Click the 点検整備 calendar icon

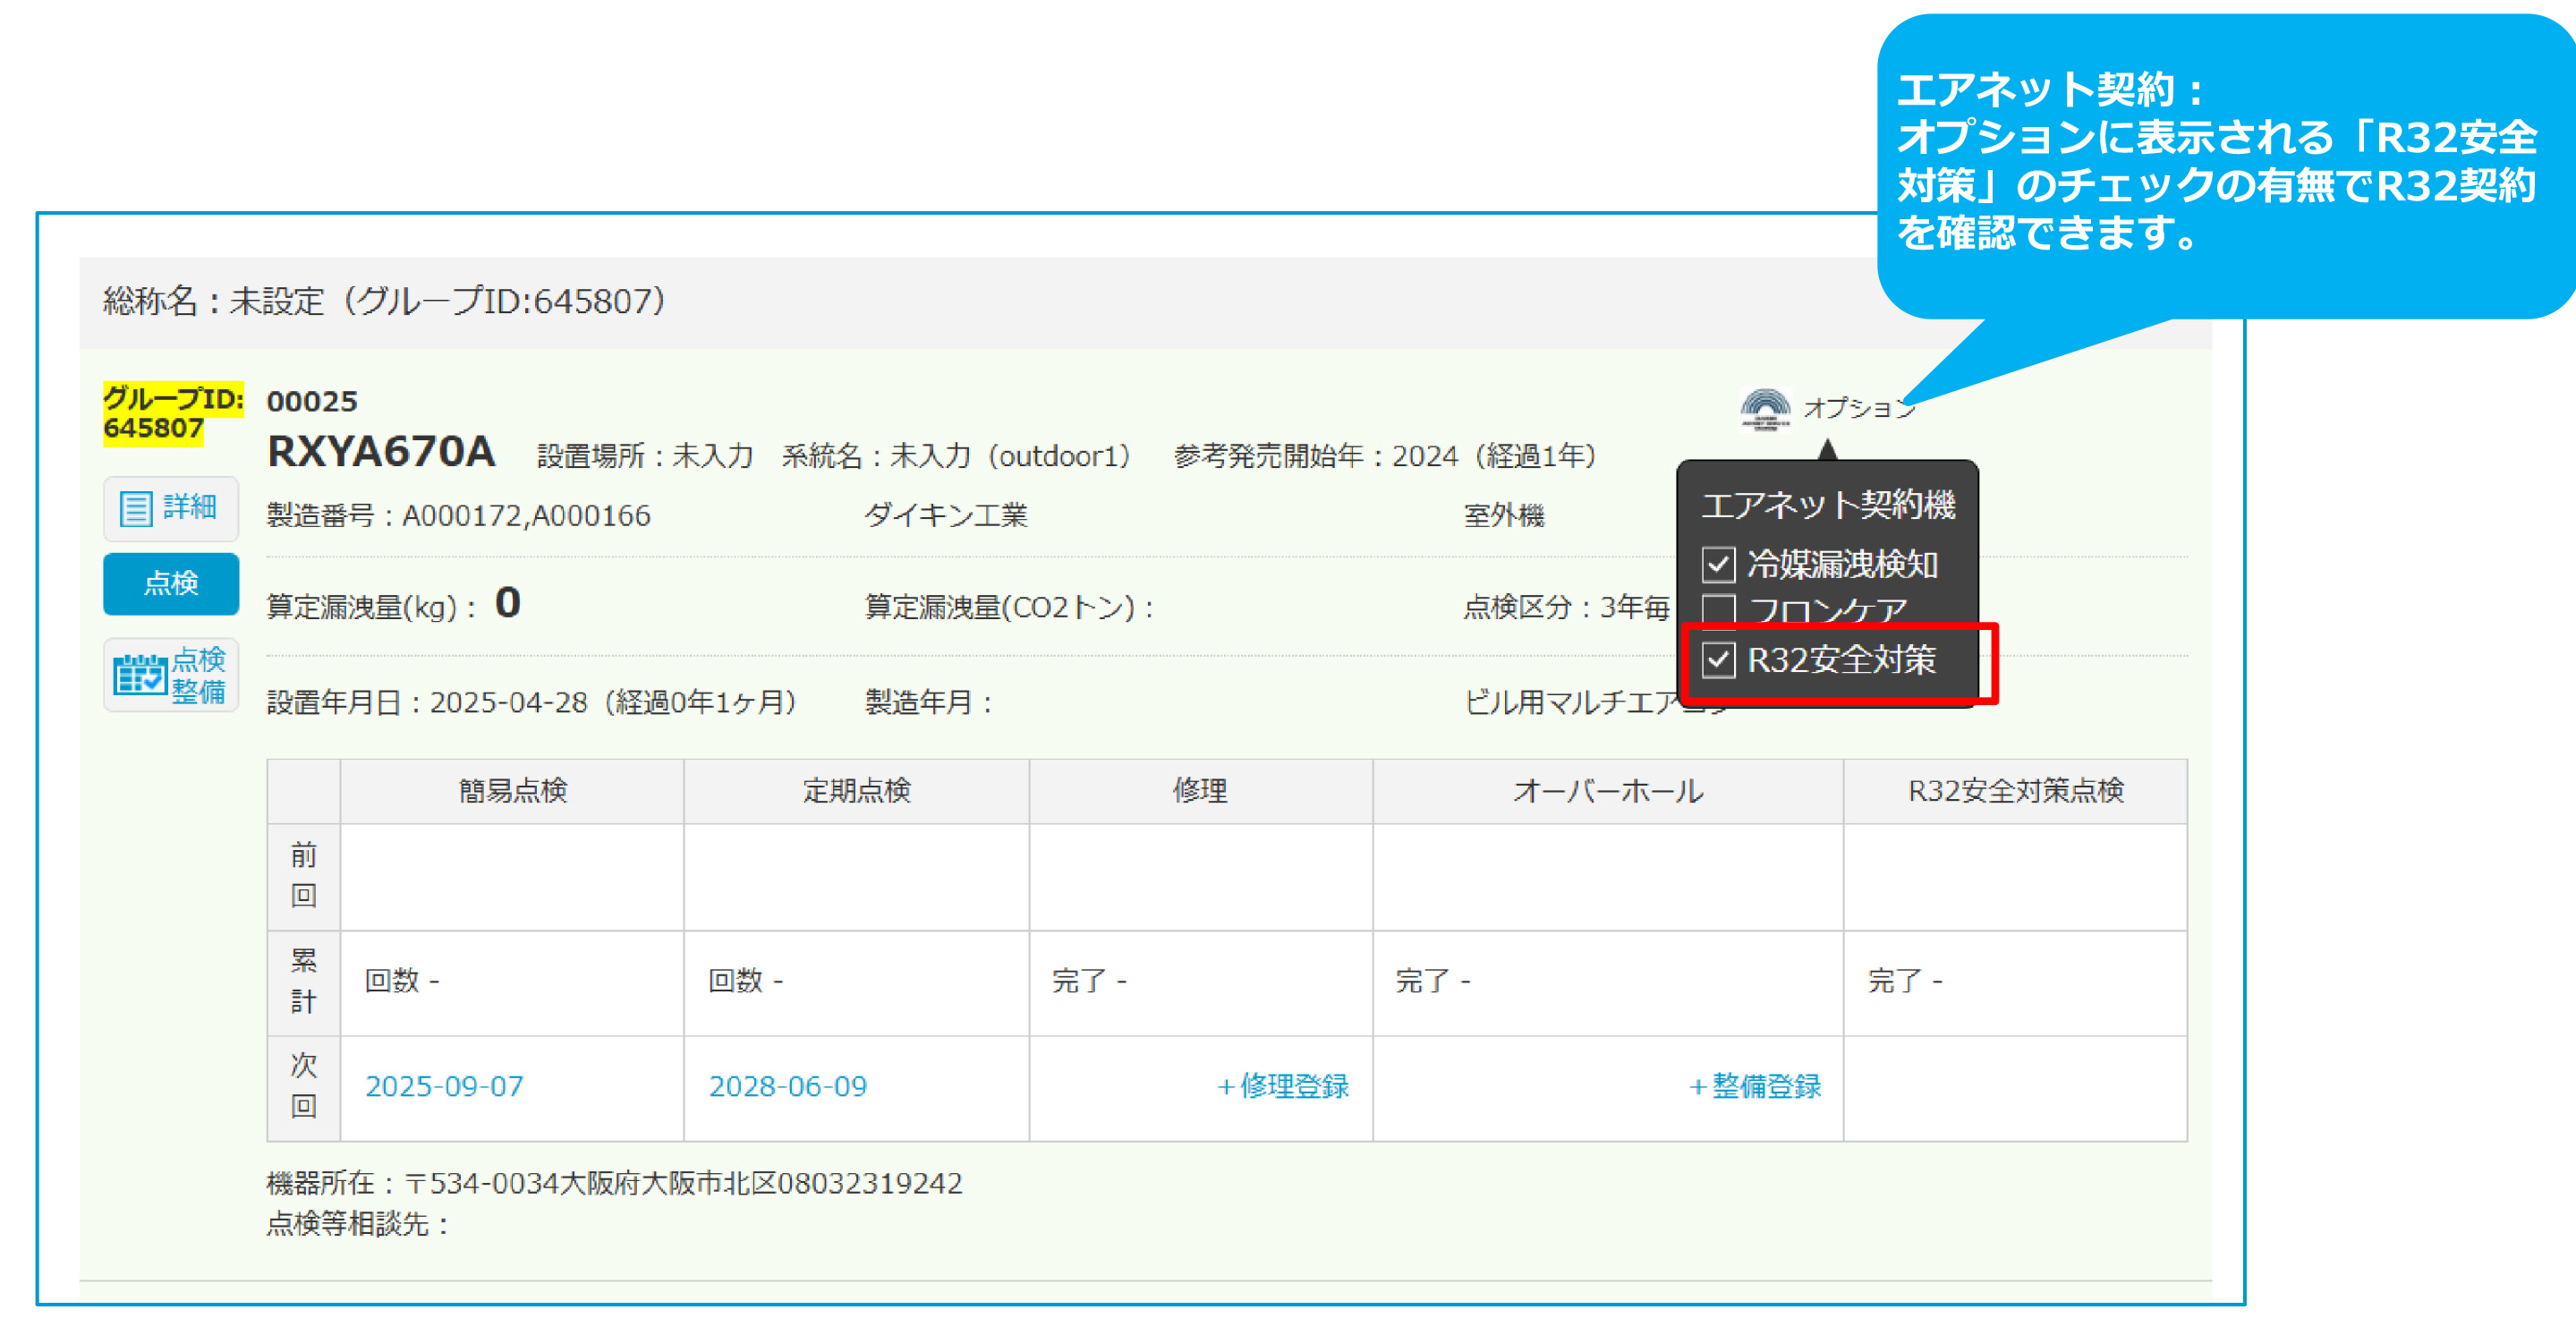(x=139, y=675)
